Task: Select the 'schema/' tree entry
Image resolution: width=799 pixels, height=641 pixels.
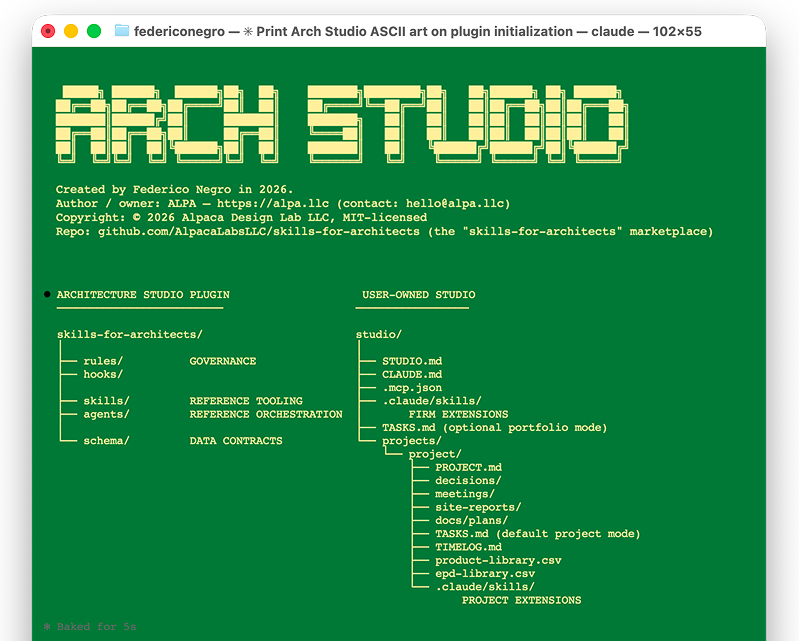Action: 106,441
